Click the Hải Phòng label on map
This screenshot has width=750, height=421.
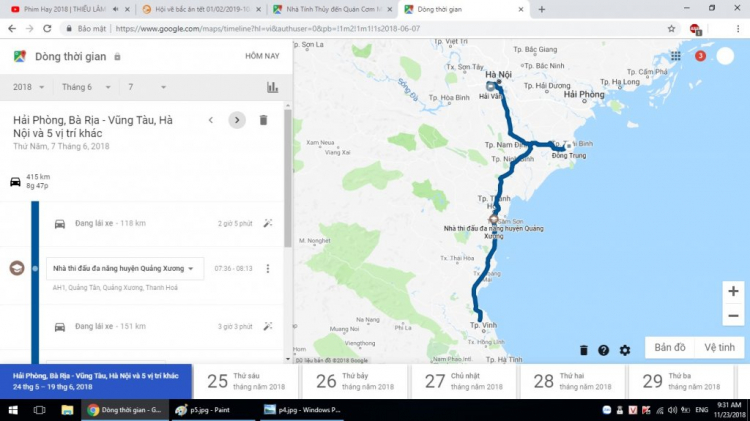click(584, 94)
